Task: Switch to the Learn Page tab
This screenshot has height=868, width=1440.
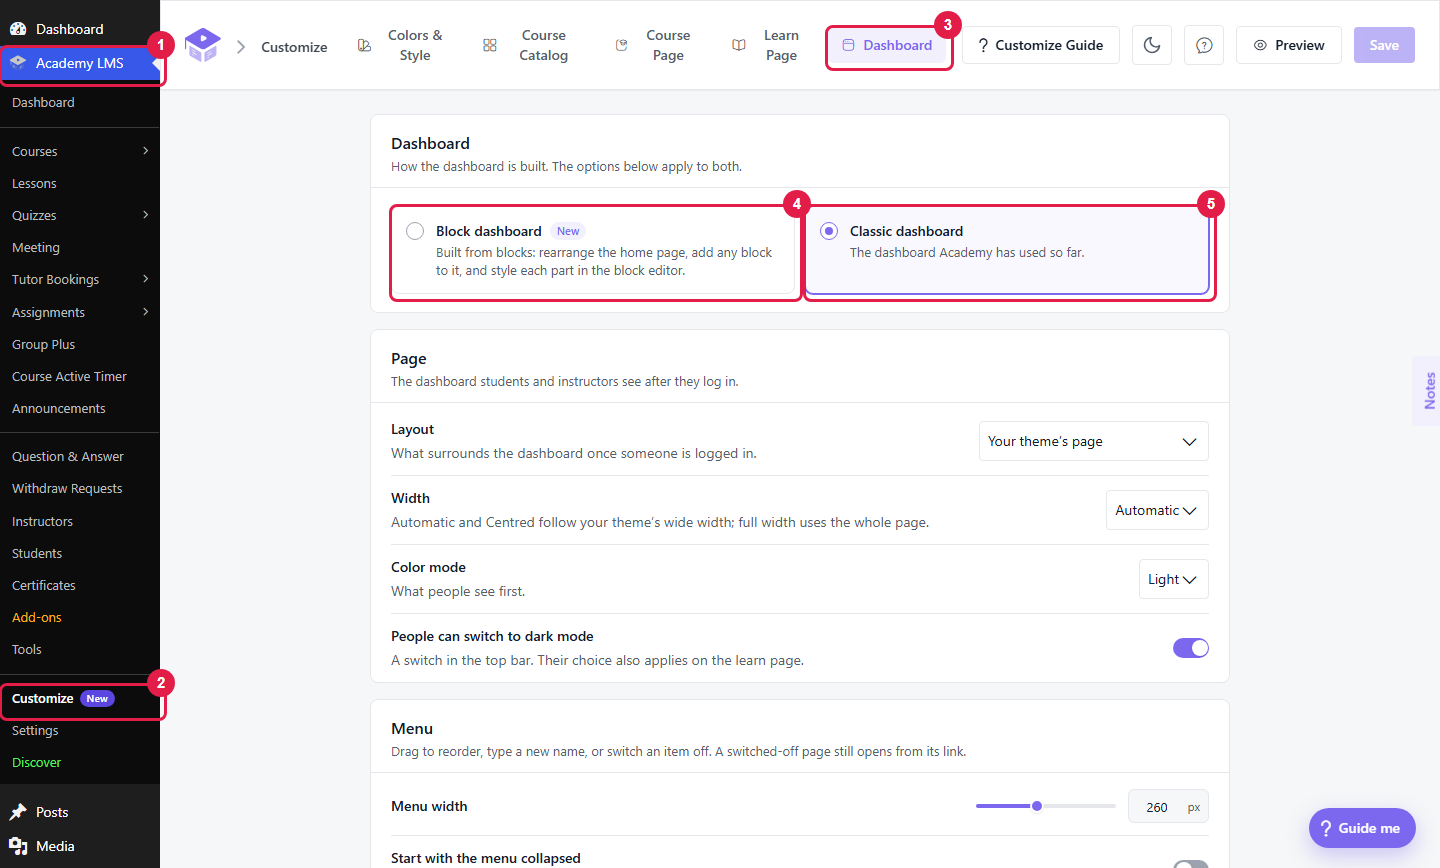Action: point(766,45)
